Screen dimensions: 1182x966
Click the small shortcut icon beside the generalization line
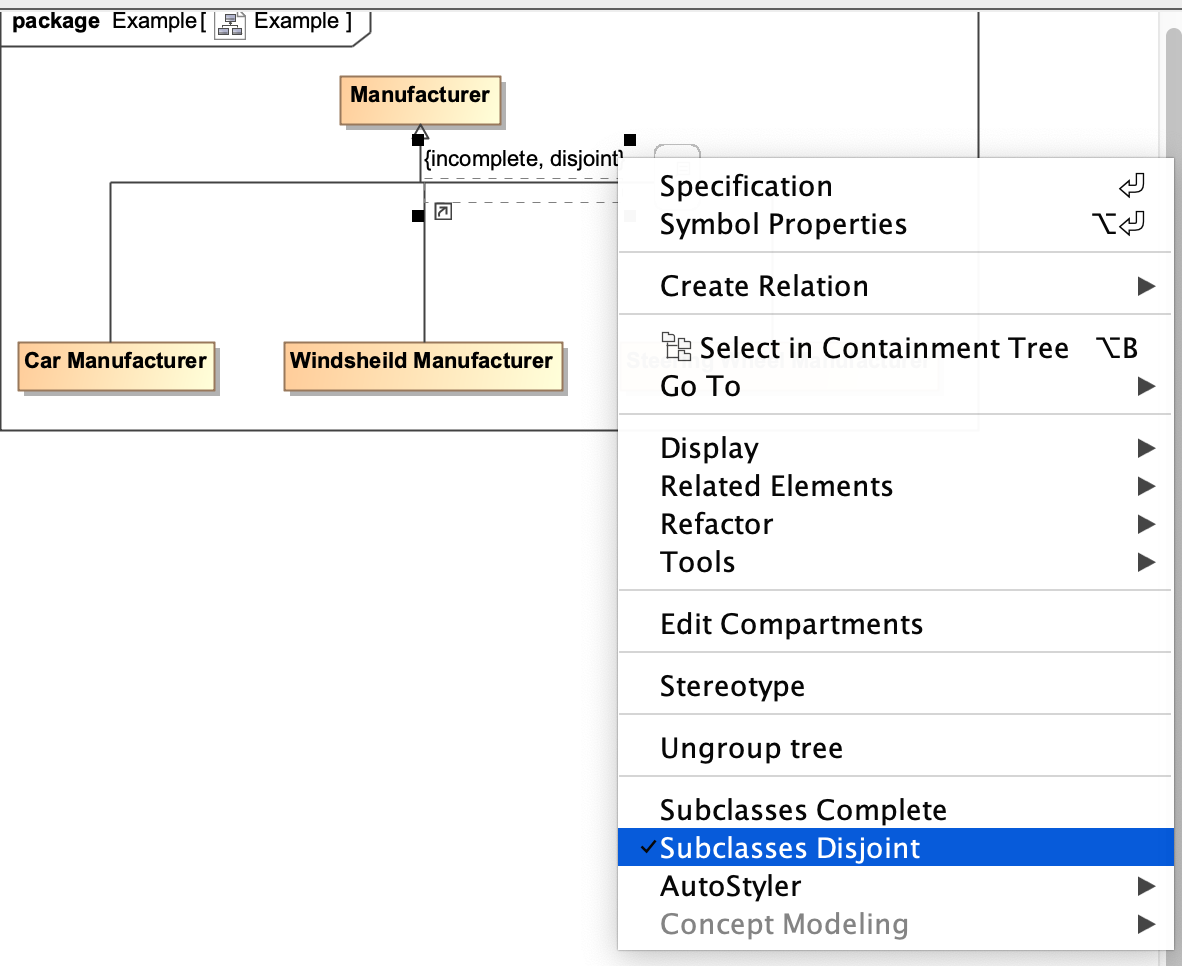tap(443, 212)
